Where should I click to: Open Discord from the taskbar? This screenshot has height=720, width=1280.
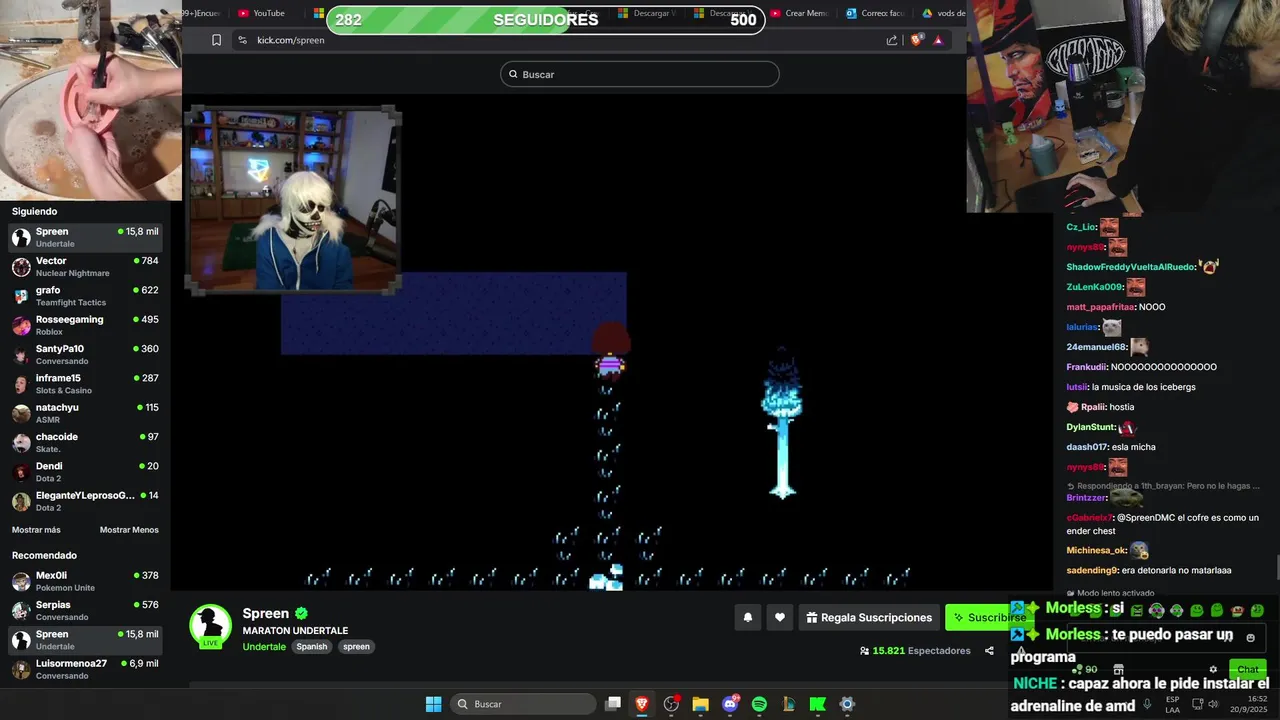click(x=730, y=704)
